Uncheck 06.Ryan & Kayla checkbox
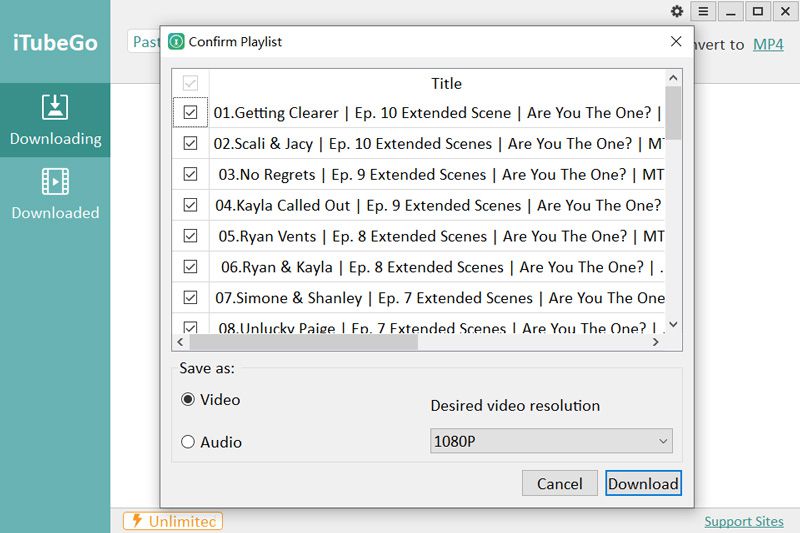 click(x=190, y=266)
